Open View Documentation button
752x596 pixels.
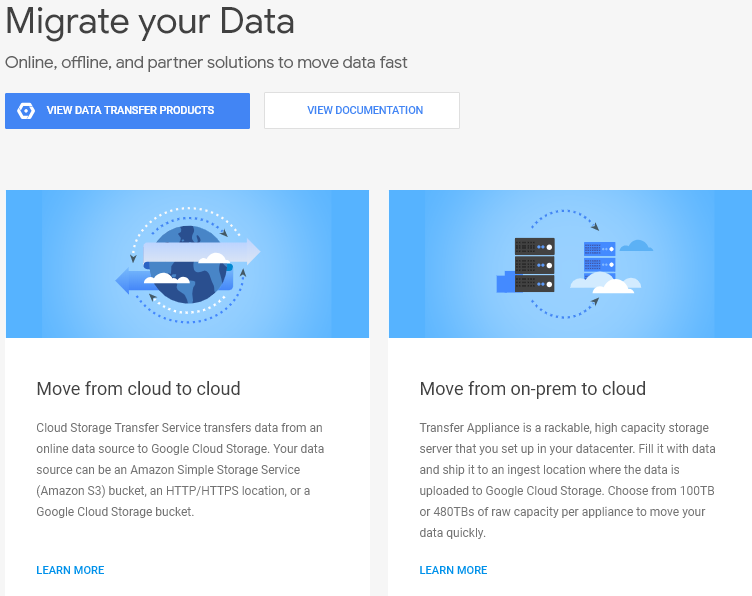(362, 110)
